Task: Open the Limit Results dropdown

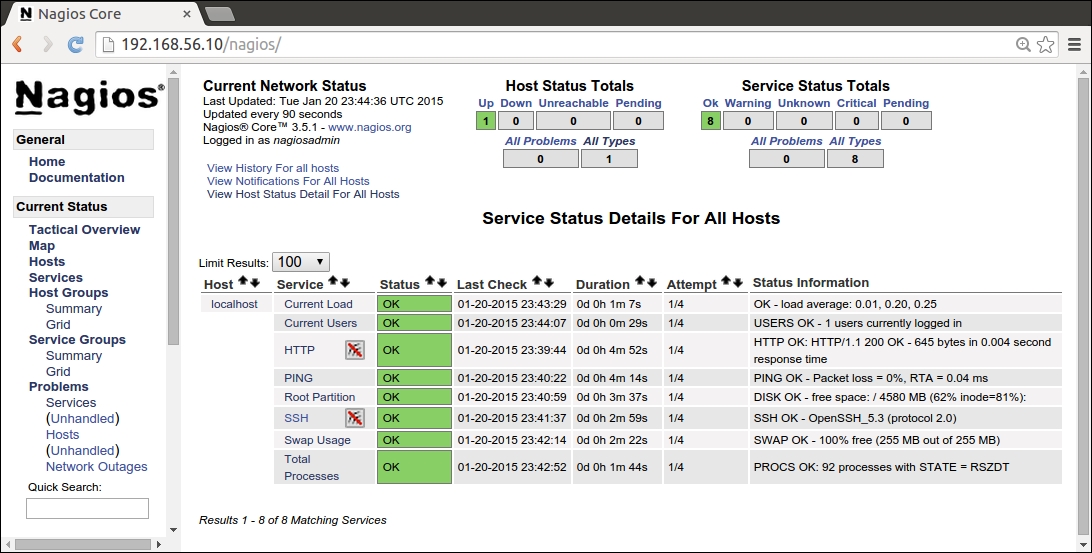Action: pos(300,262)
